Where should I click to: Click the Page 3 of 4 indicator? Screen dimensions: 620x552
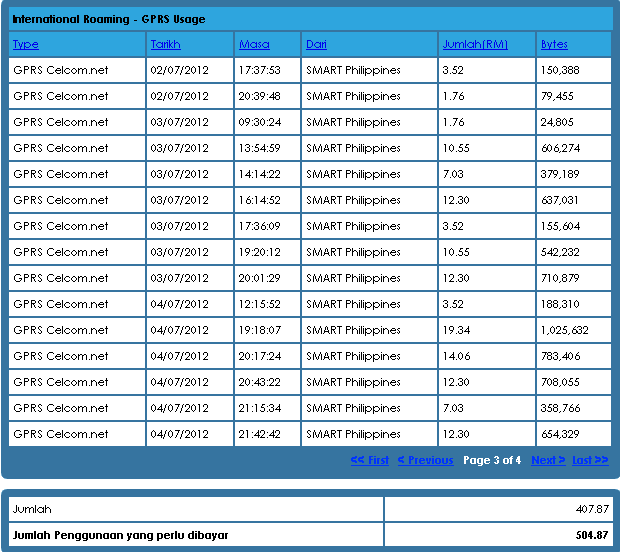point(492,460)
